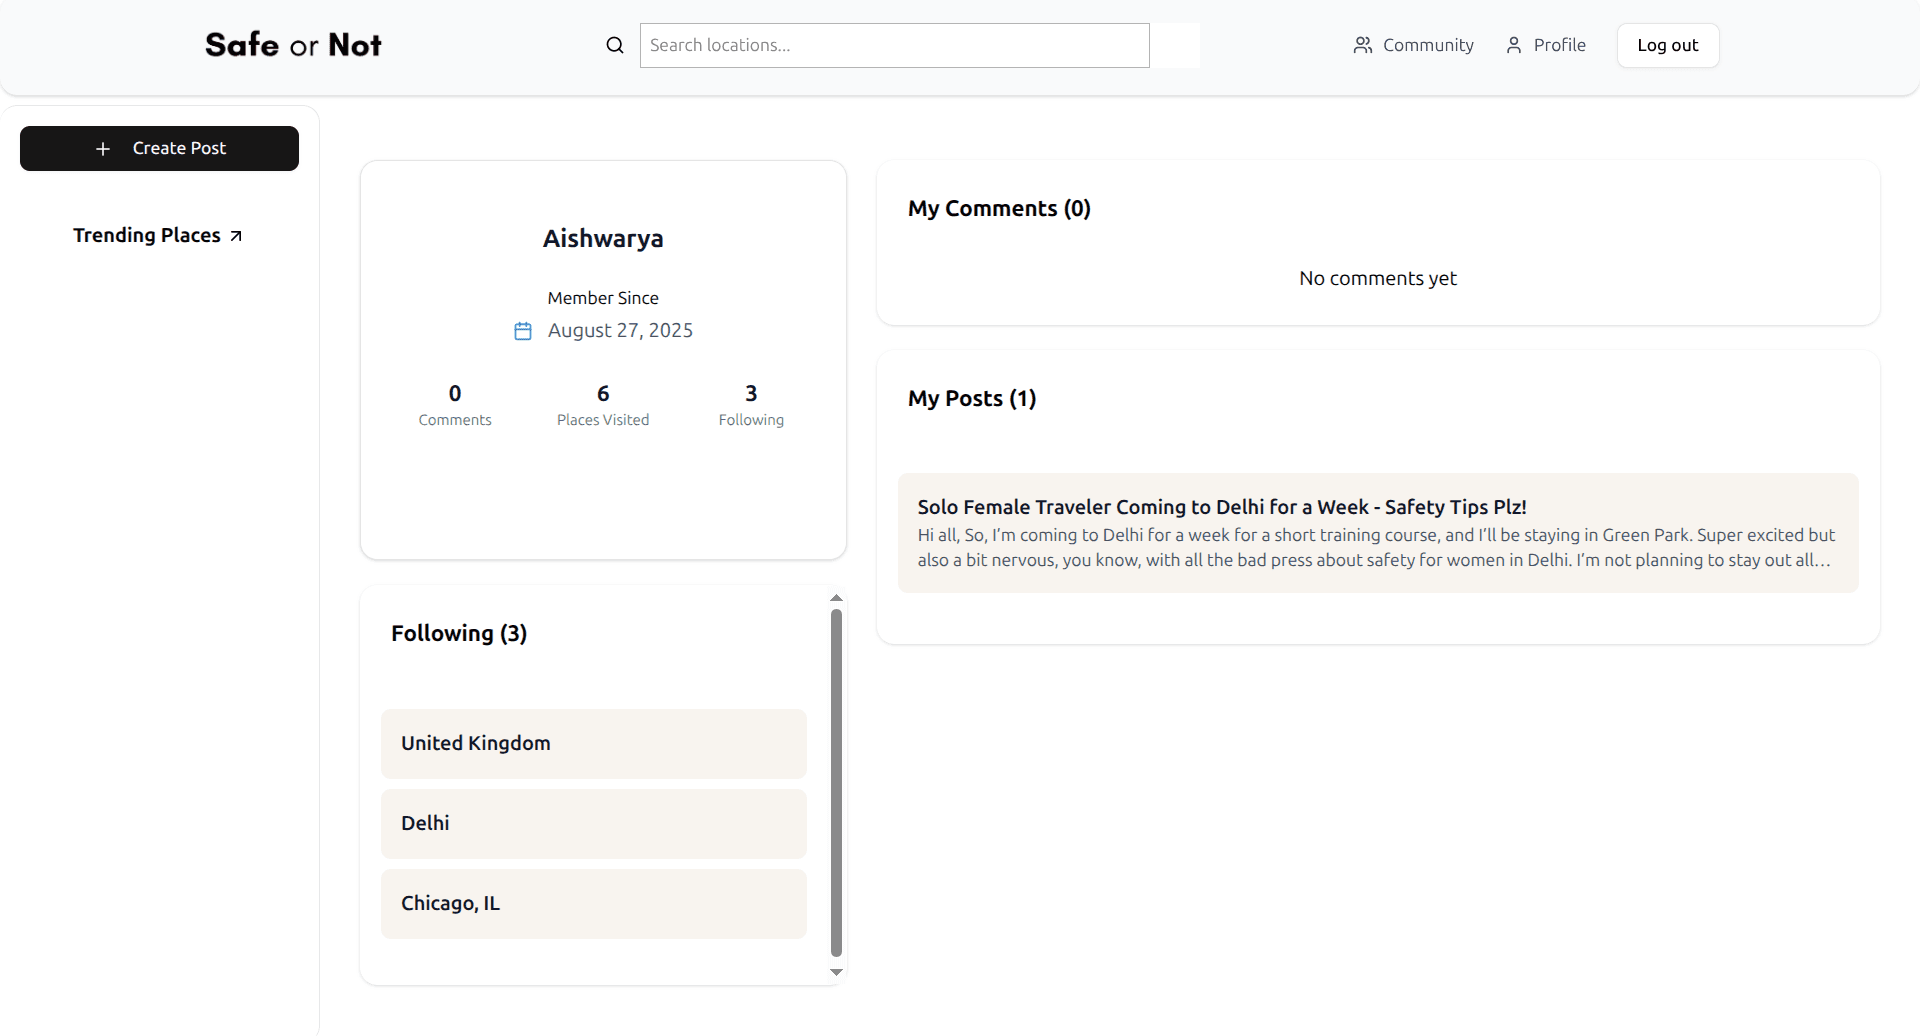
Task: Click the calendar icon beside August 27, 2025
Action: coord(523,331)
